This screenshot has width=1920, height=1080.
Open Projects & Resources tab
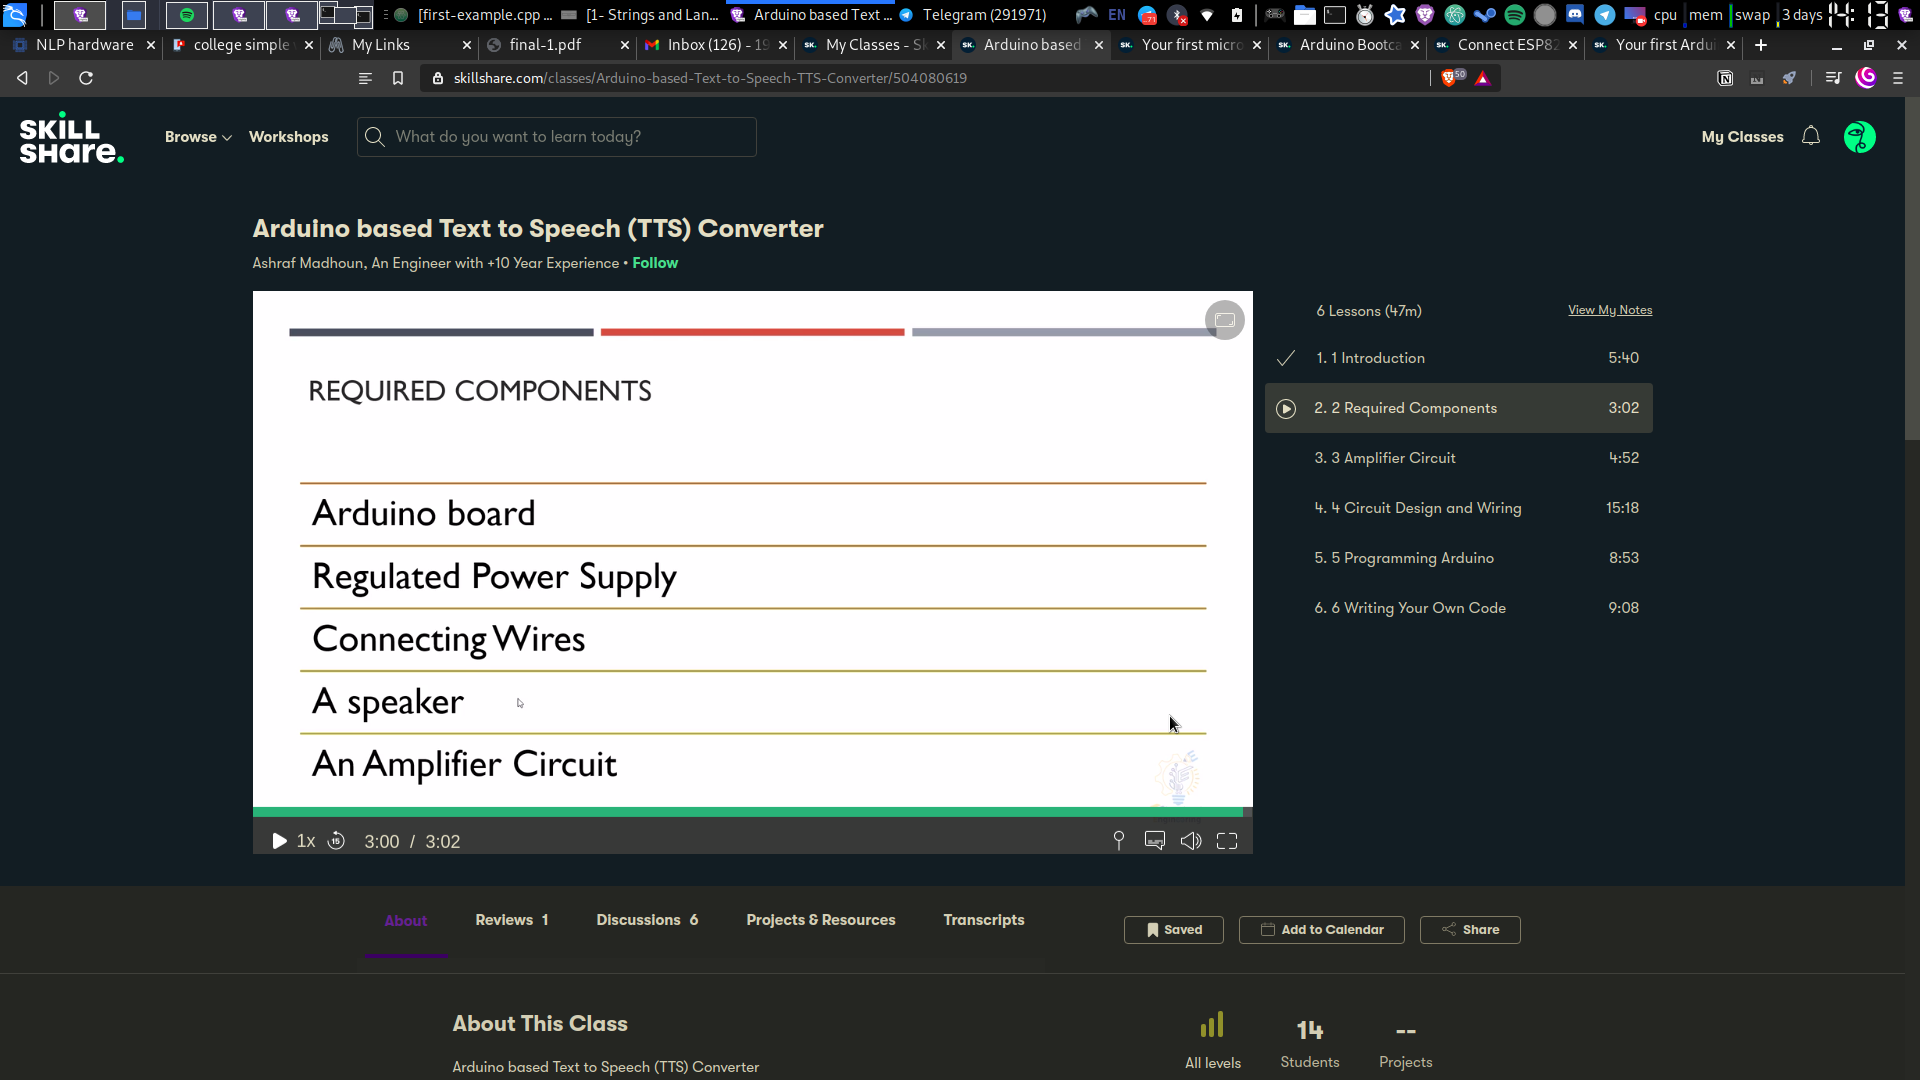[820, 920]
